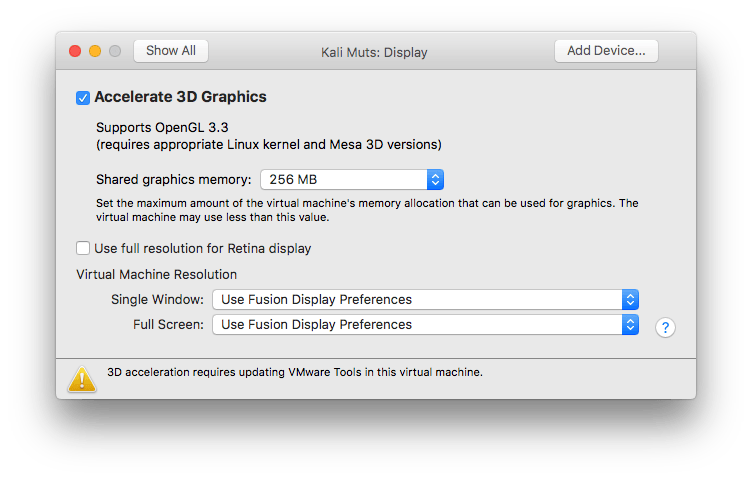Click blue arrows on Full Screen selector
The width and height of the screenshot is (752, 479).
click(x=629, y=324)
